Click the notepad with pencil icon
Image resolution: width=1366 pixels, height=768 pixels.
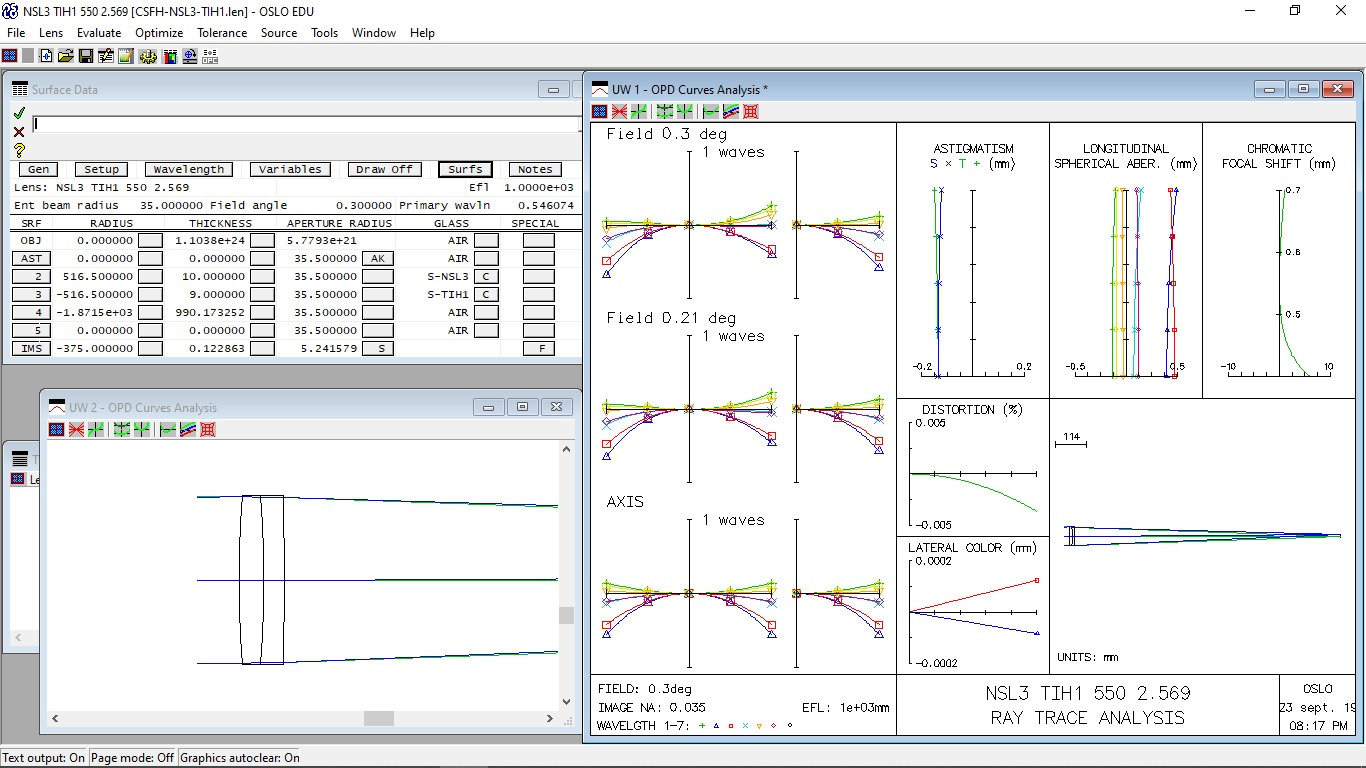(x=126, y=57)
